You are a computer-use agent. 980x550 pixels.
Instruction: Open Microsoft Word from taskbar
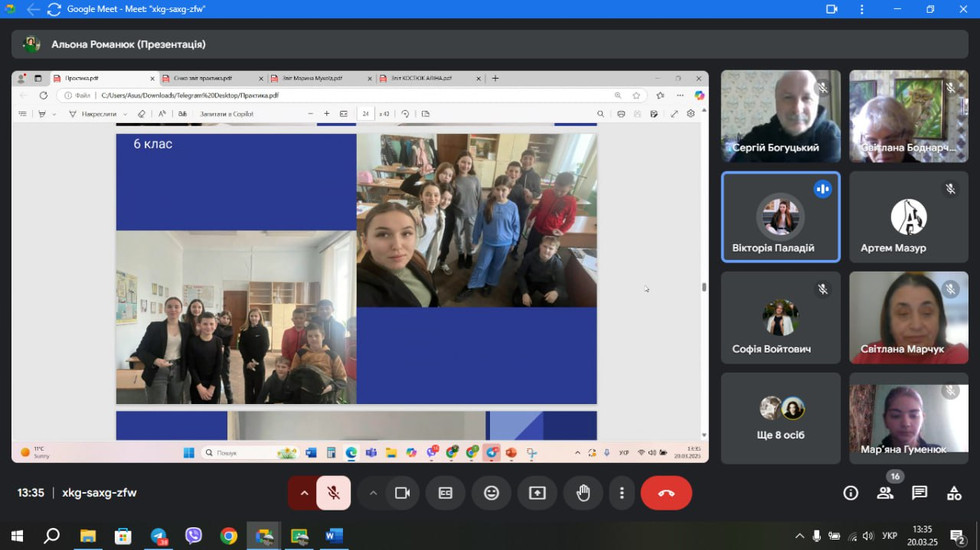334,536
